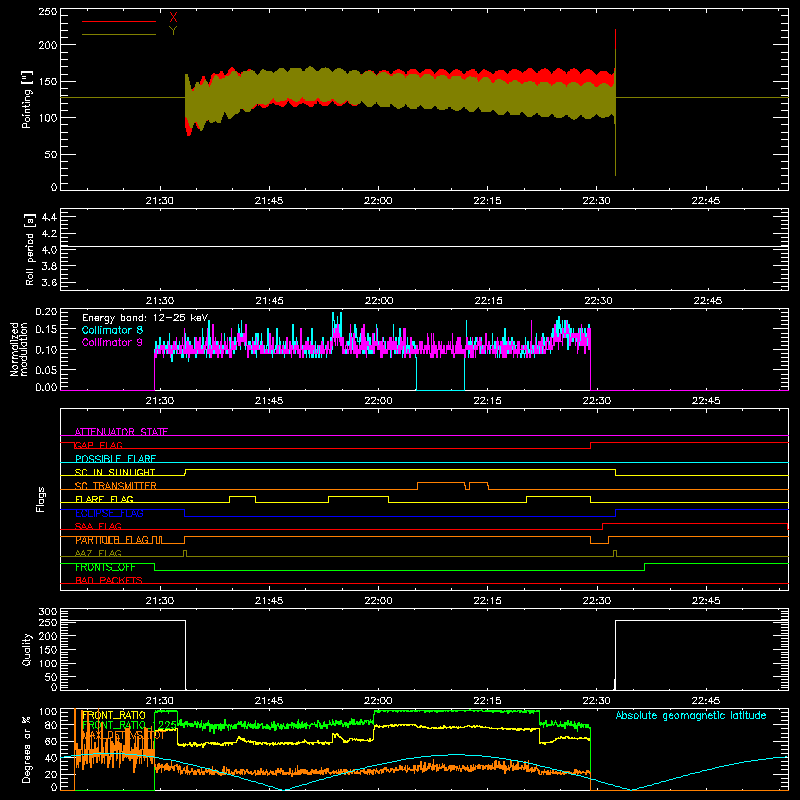
Task: Click the FLARE_FLAG label
Action: tap(104, 499)
